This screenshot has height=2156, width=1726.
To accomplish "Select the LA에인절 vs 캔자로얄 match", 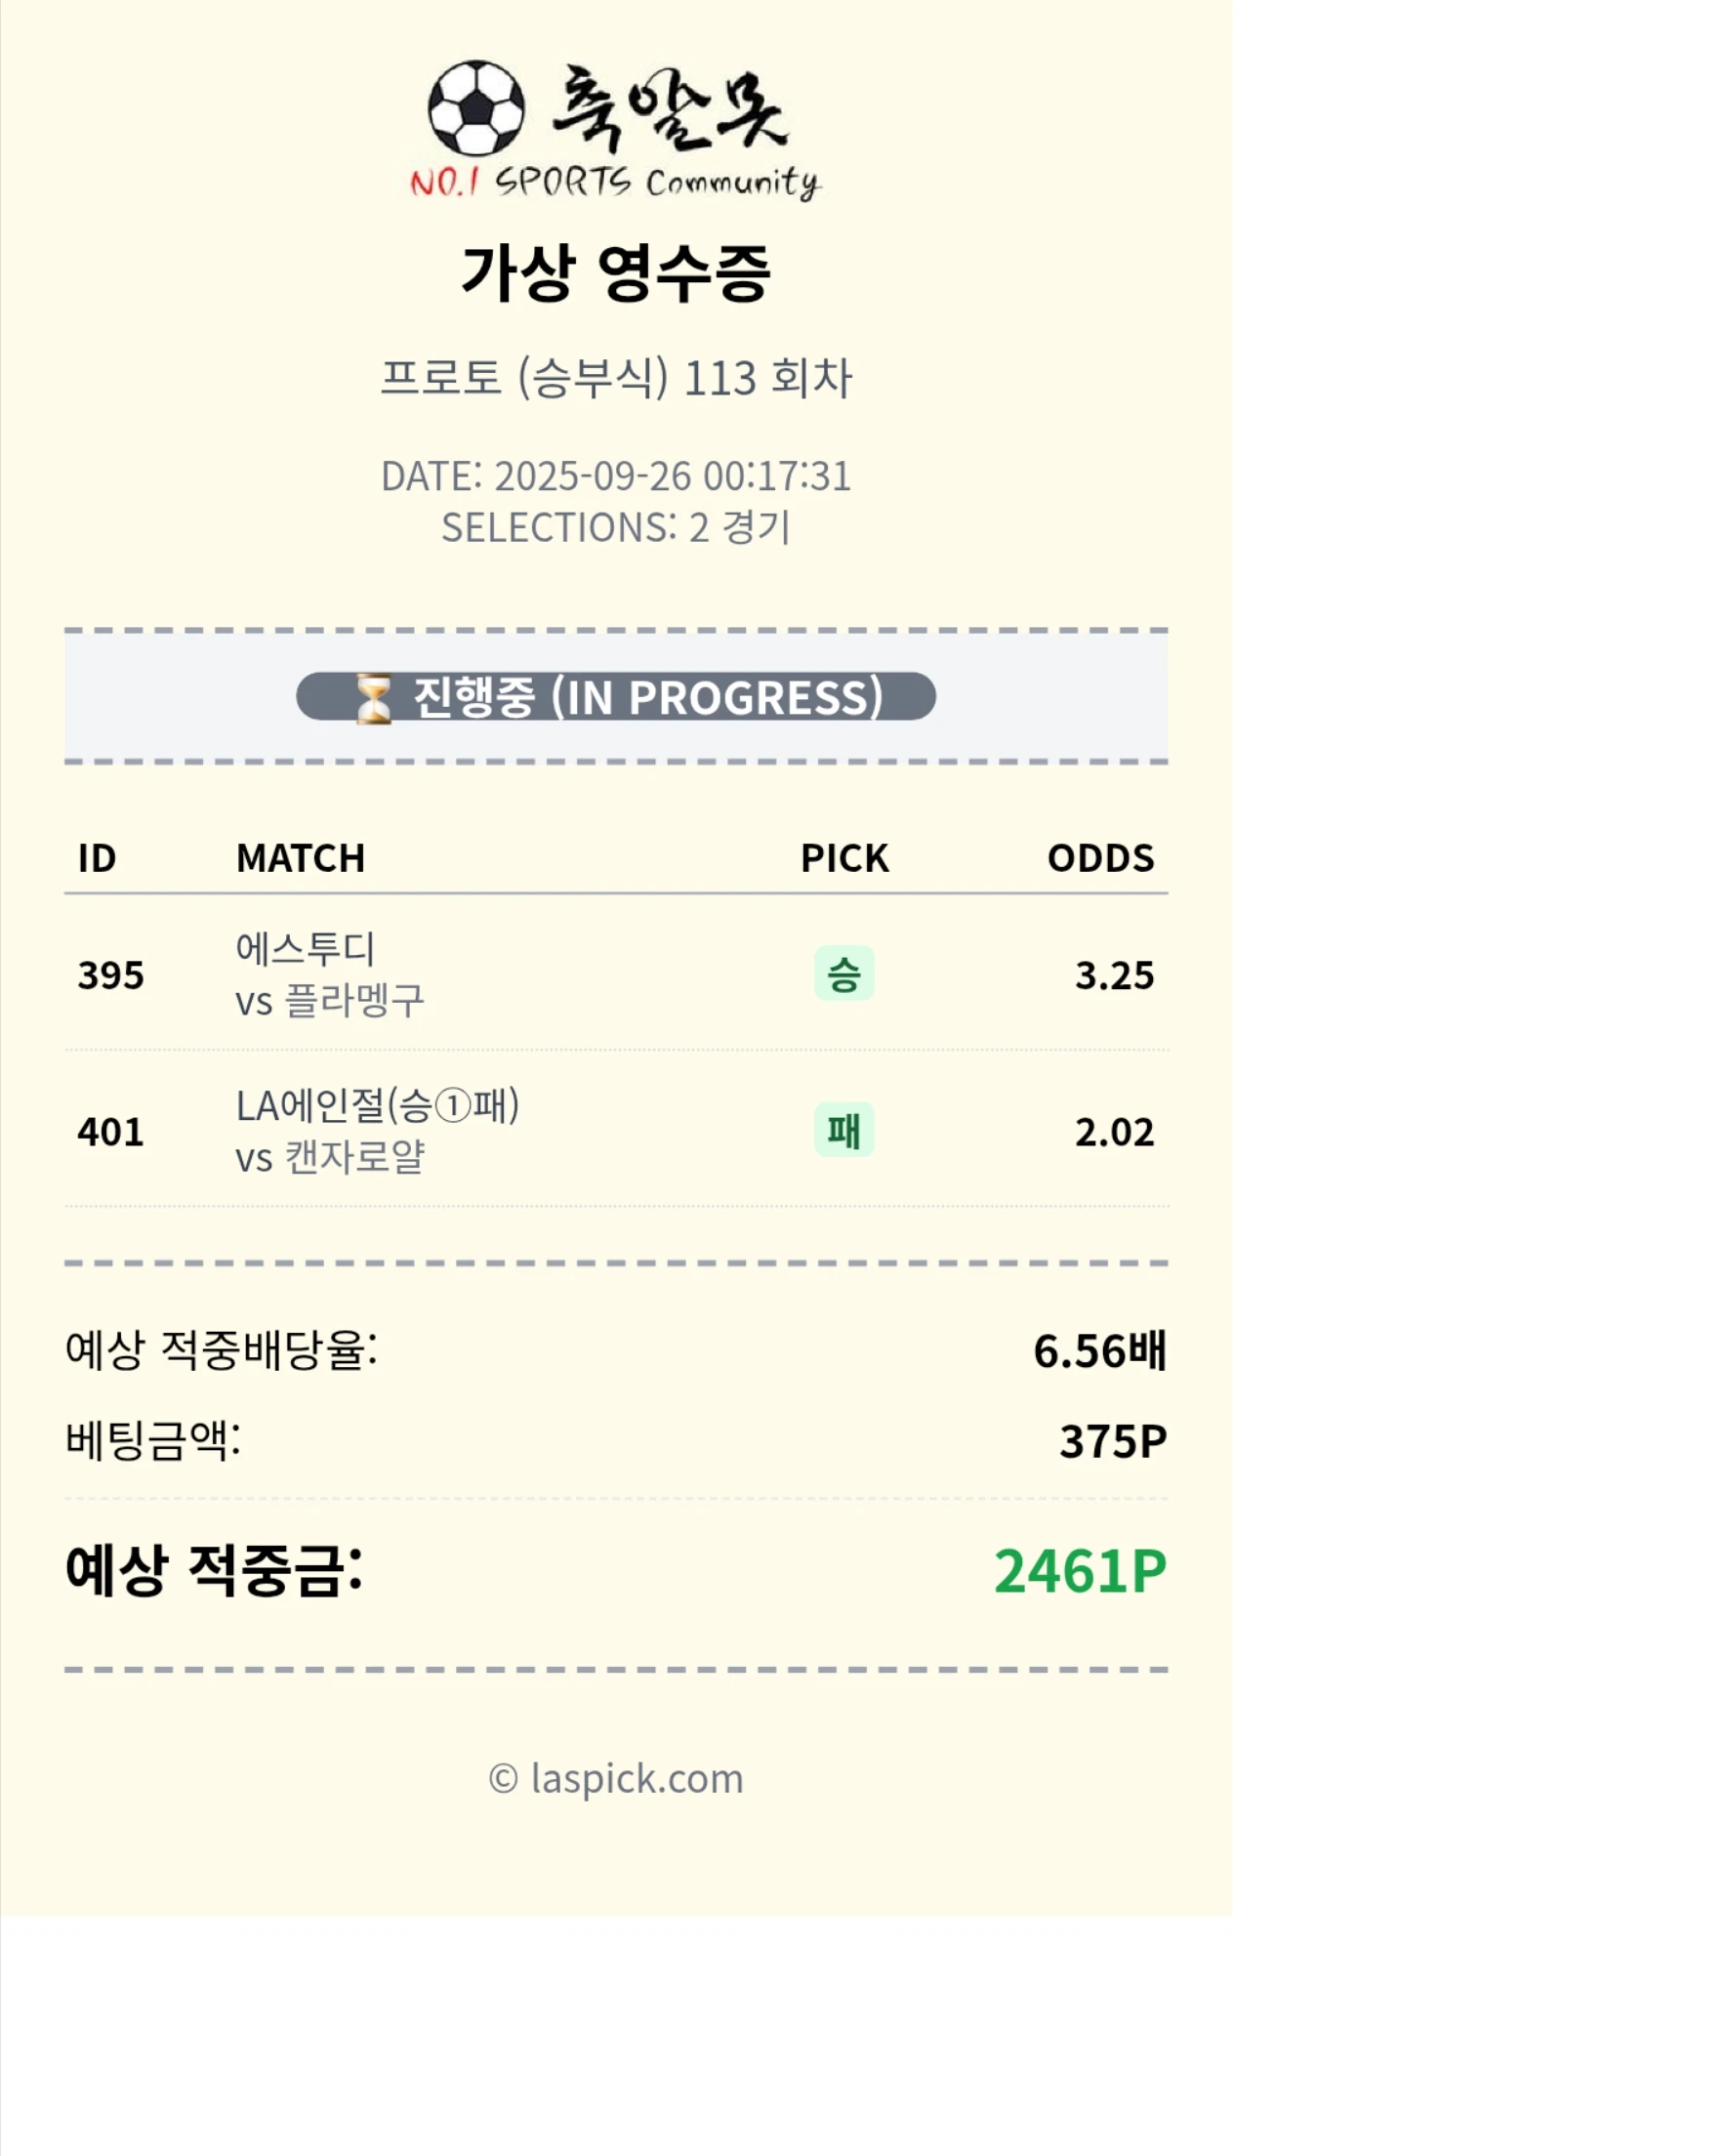I will point(377,1131).
